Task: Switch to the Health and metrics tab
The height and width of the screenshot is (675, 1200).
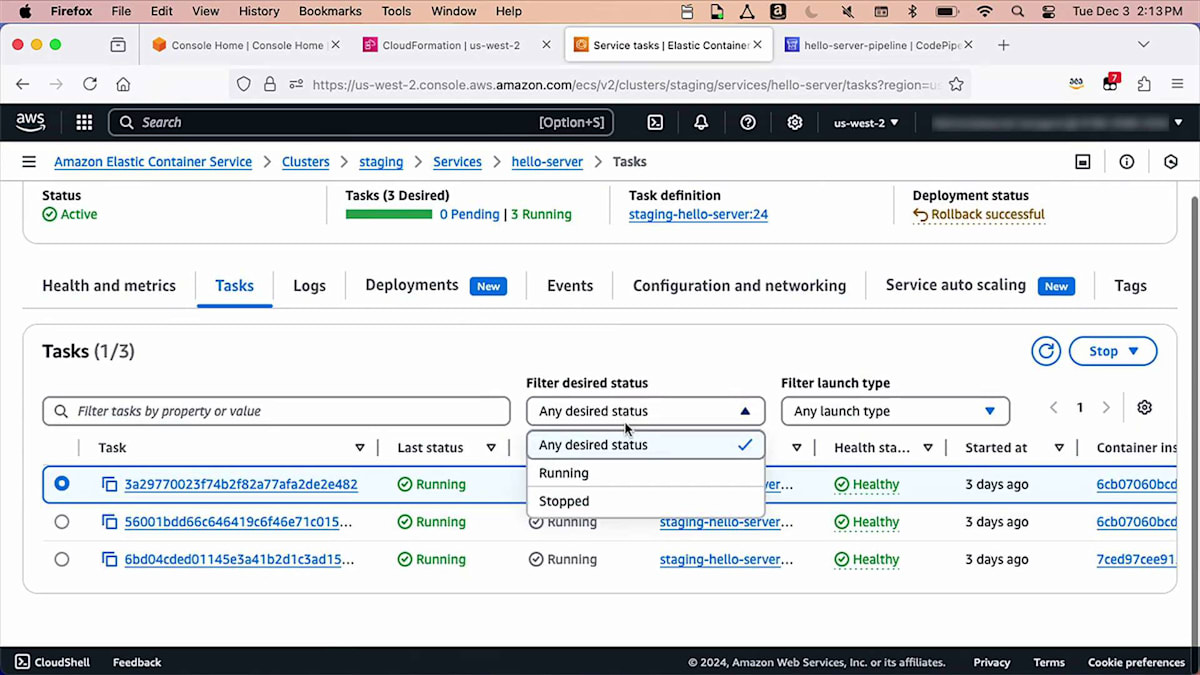Action: pos(109,286)
